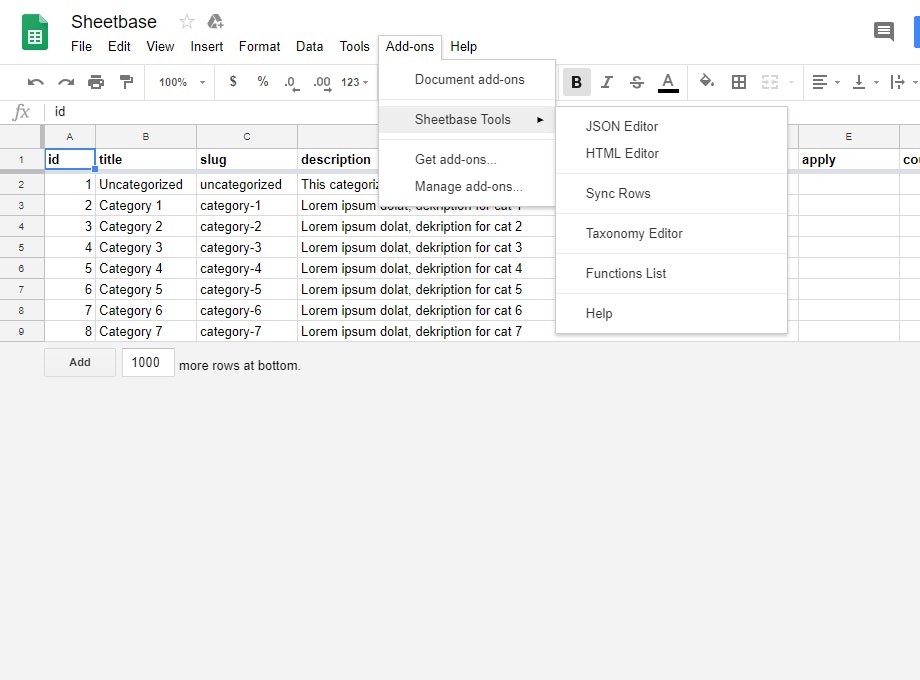Screen dimensions: 920x680
Task: Star the Sheetbase document
Action: click(187, 22)
